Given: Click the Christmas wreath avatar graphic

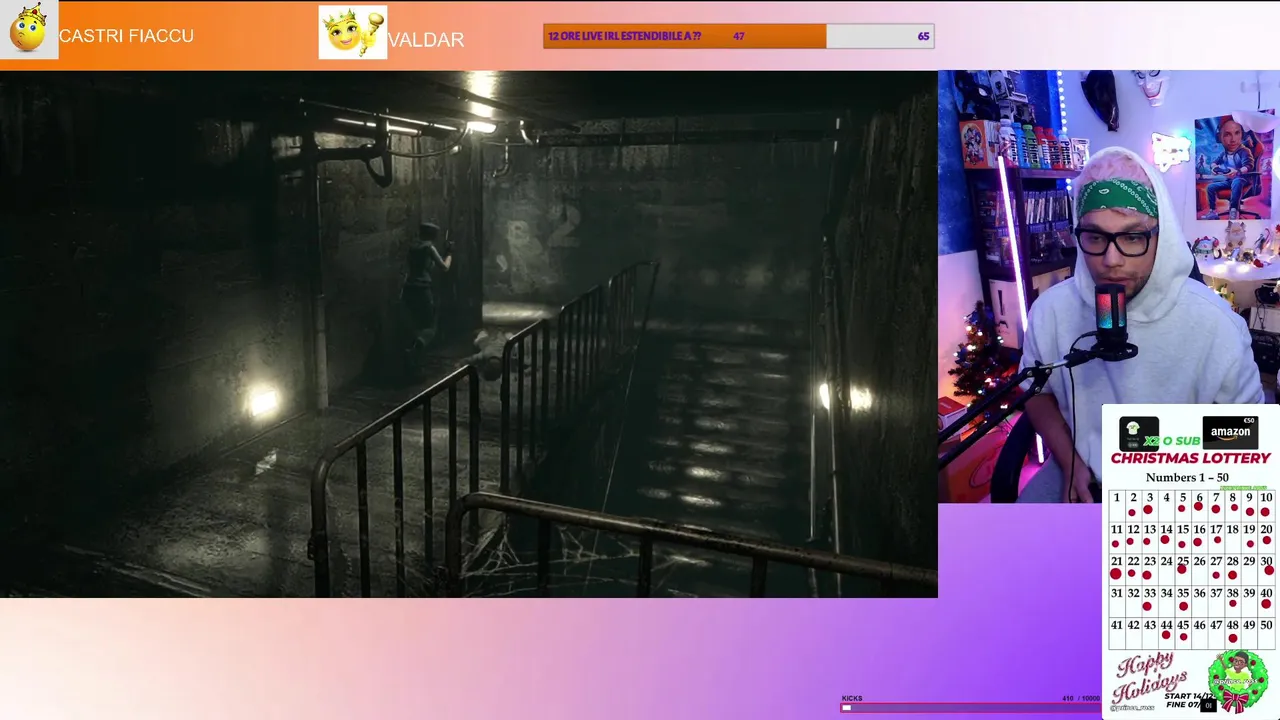Looking at the screenshot, I should click(1238, 681).
